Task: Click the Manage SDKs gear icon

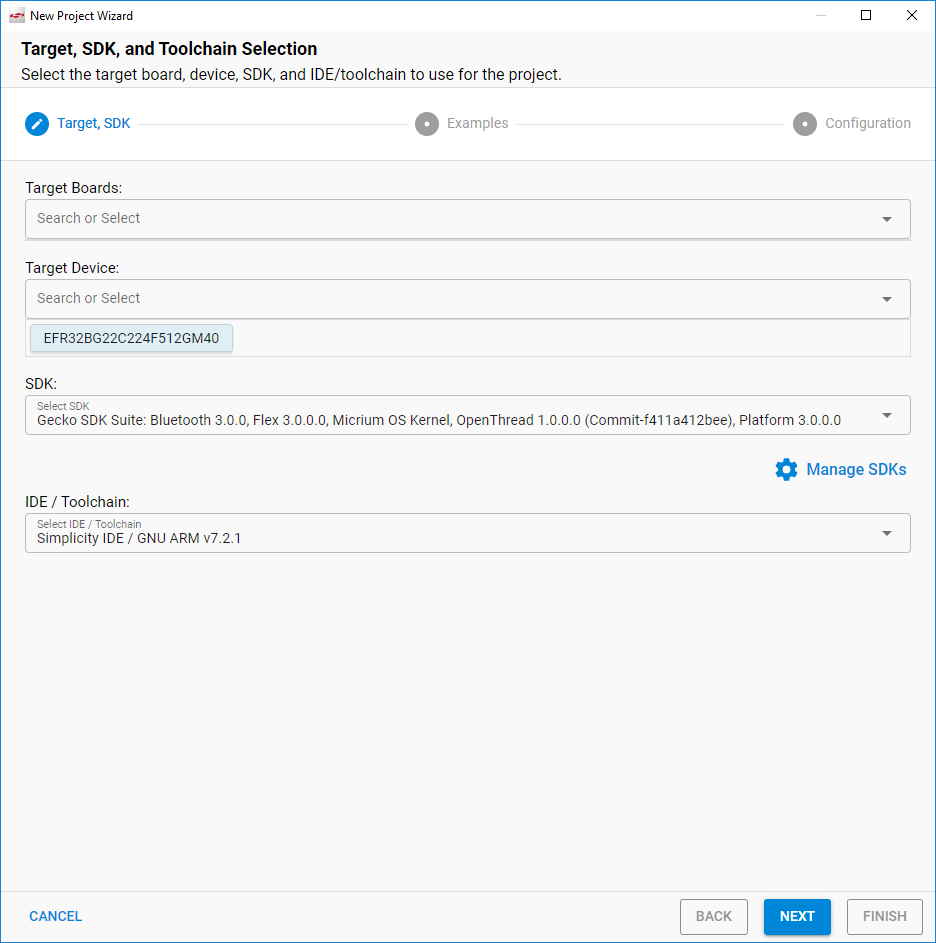Action: [x=786, y=469]
